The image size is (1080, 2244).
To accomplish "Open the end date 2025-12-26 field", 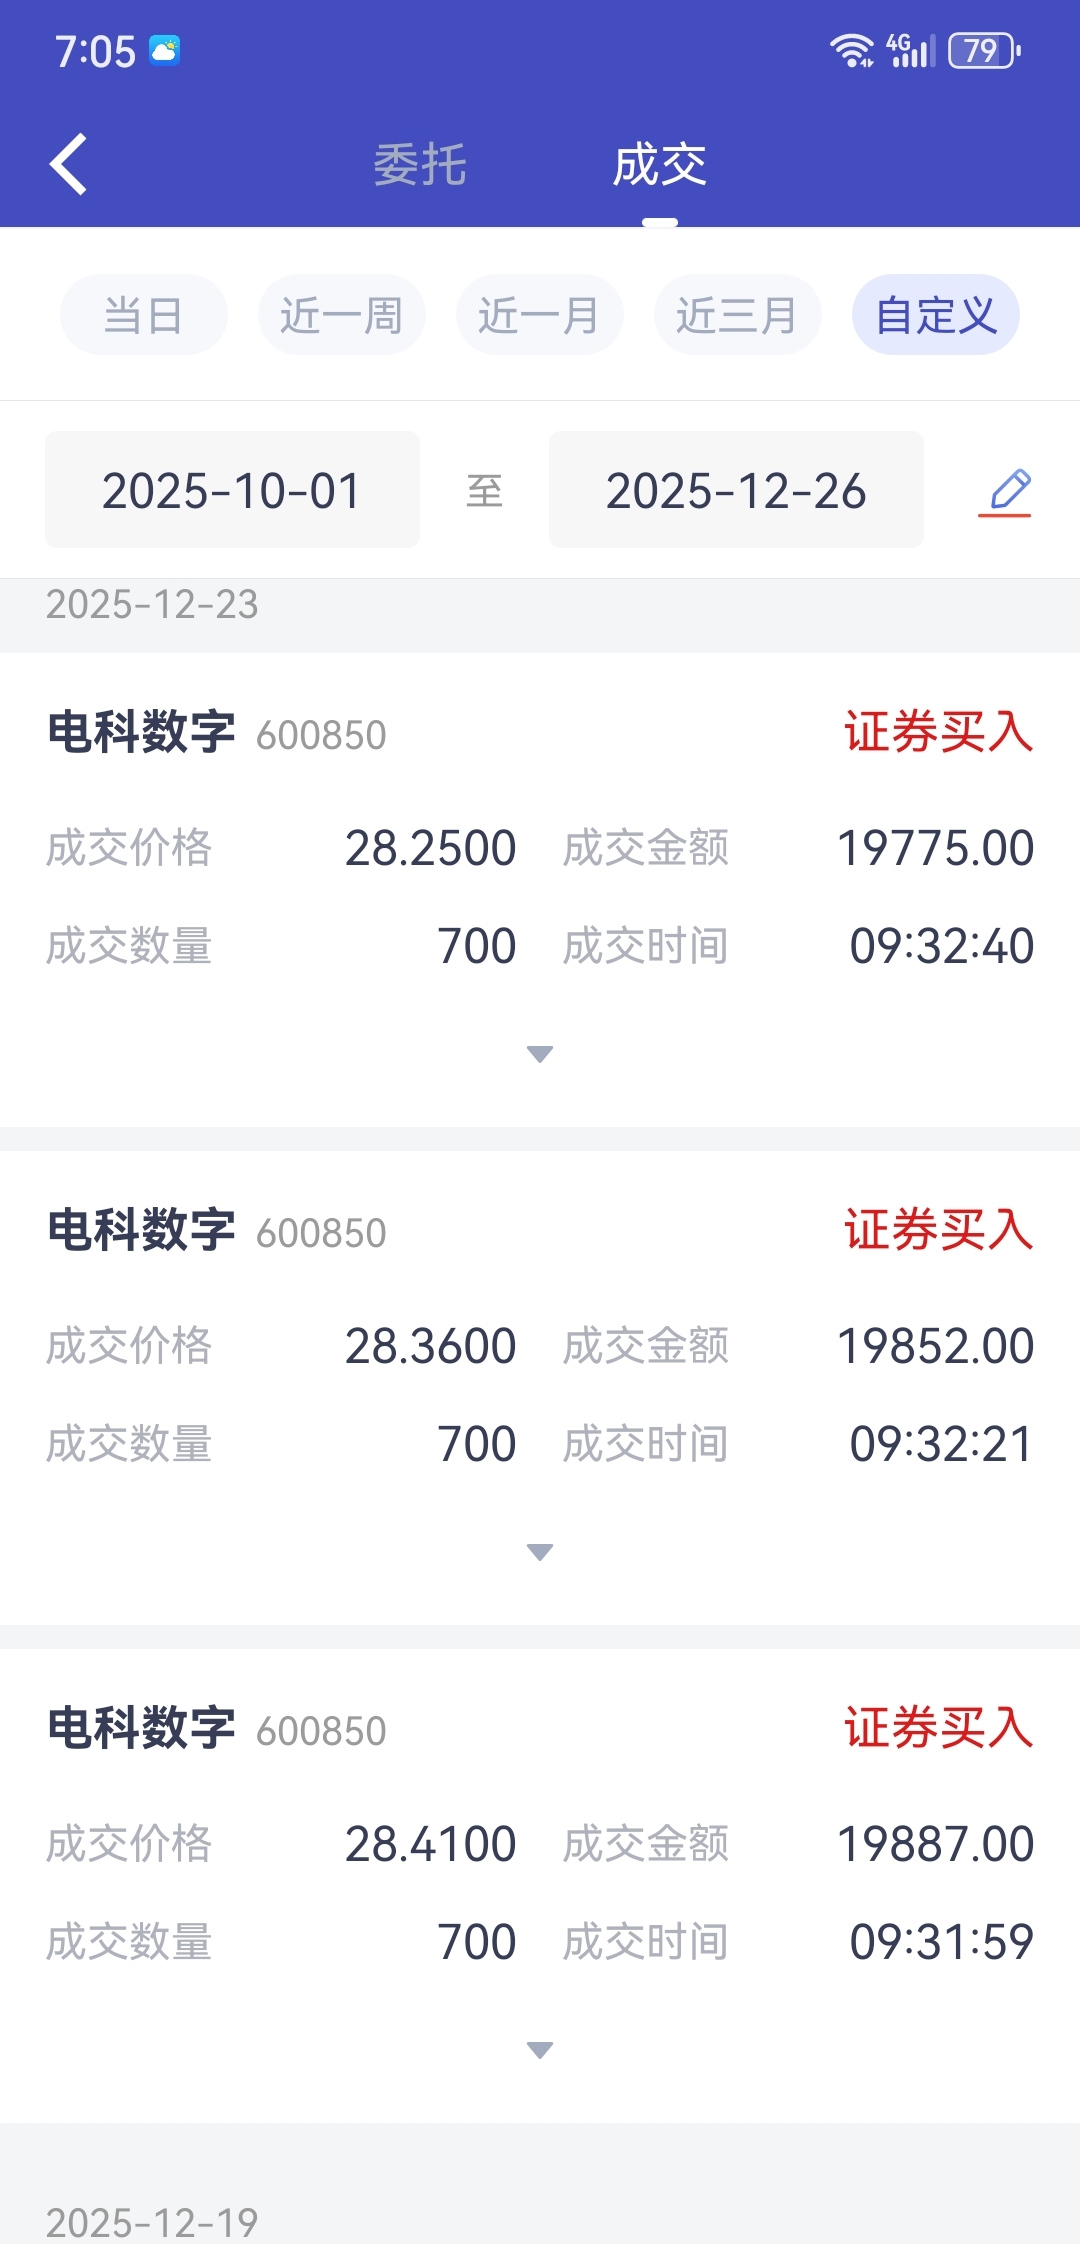I will point(736,490).
